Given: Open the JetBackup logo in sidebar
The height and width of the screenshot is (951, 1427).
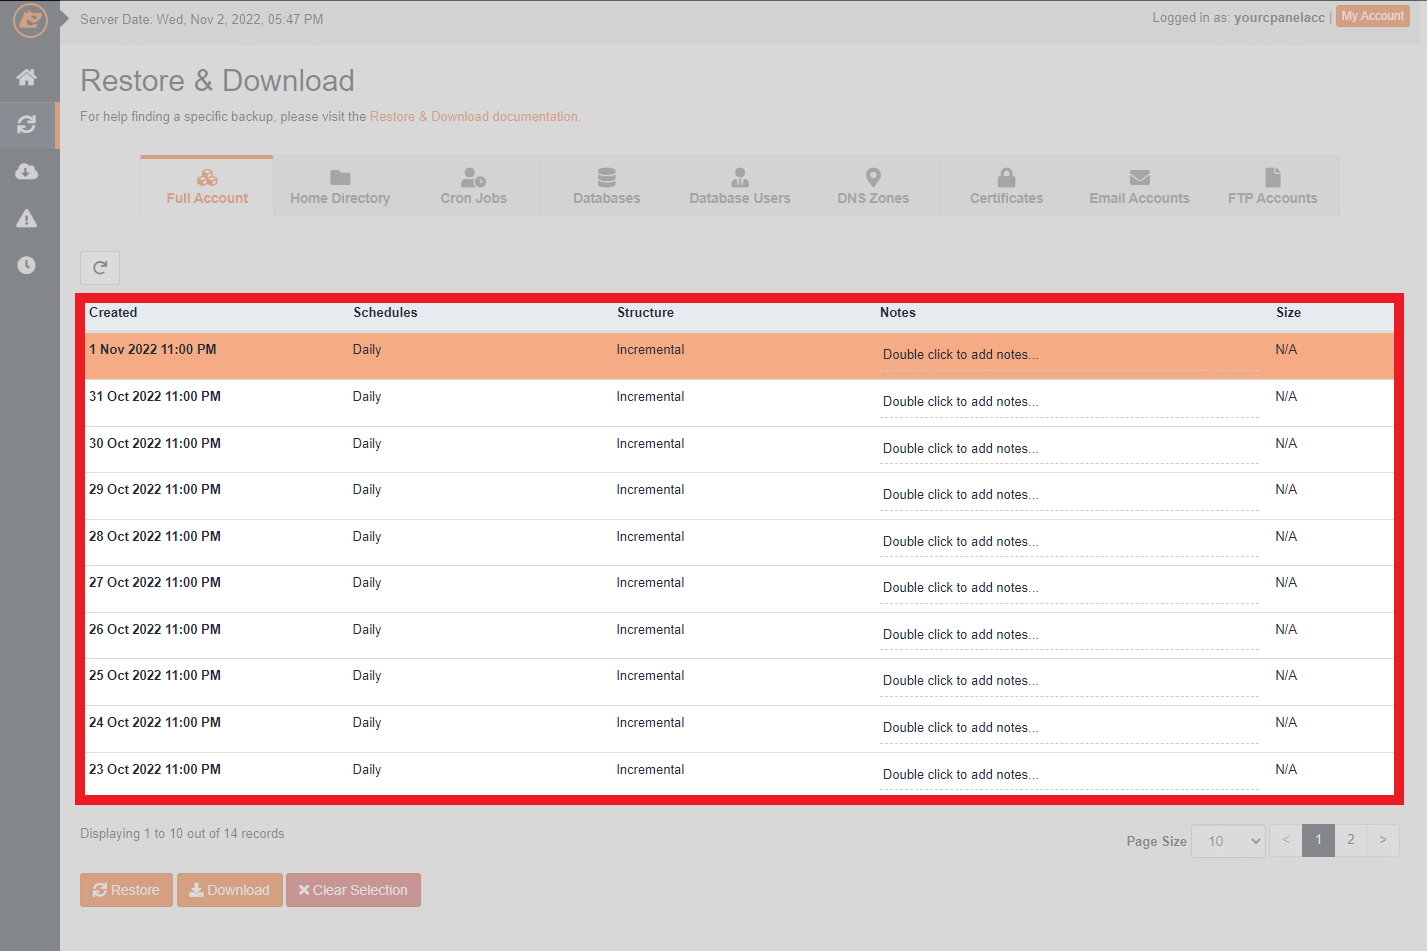Looking at the screenshot, I should pyautogui.click(x=28, y=19).
